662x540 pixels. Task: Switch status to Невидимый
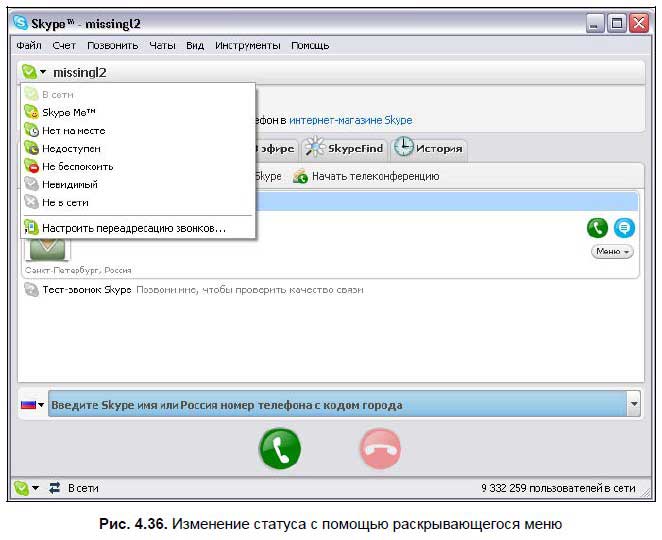point(68,184)
